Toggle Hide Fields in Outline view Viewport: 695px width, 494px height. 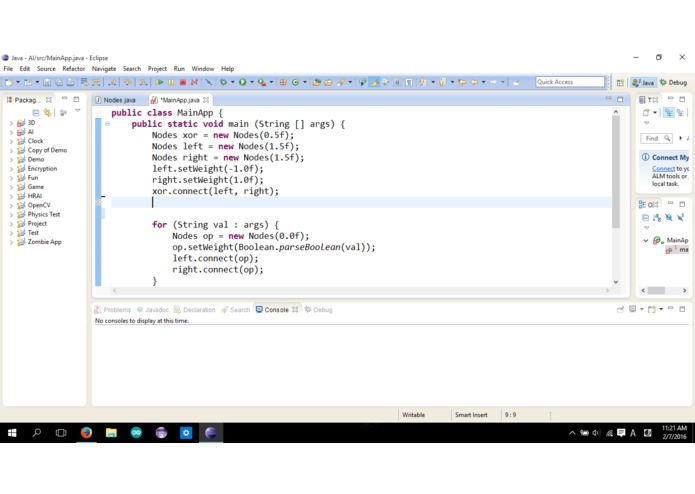668,218
